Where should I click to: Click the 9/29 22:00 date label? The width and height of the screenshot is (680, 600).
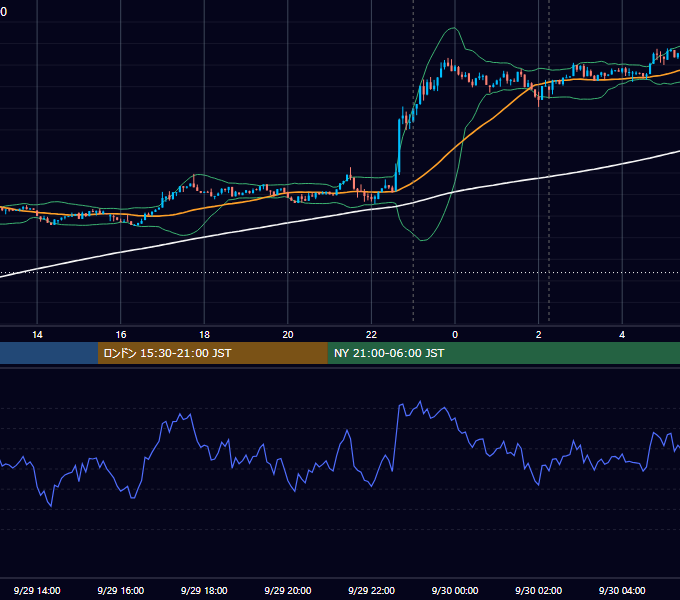pos(371,590)
